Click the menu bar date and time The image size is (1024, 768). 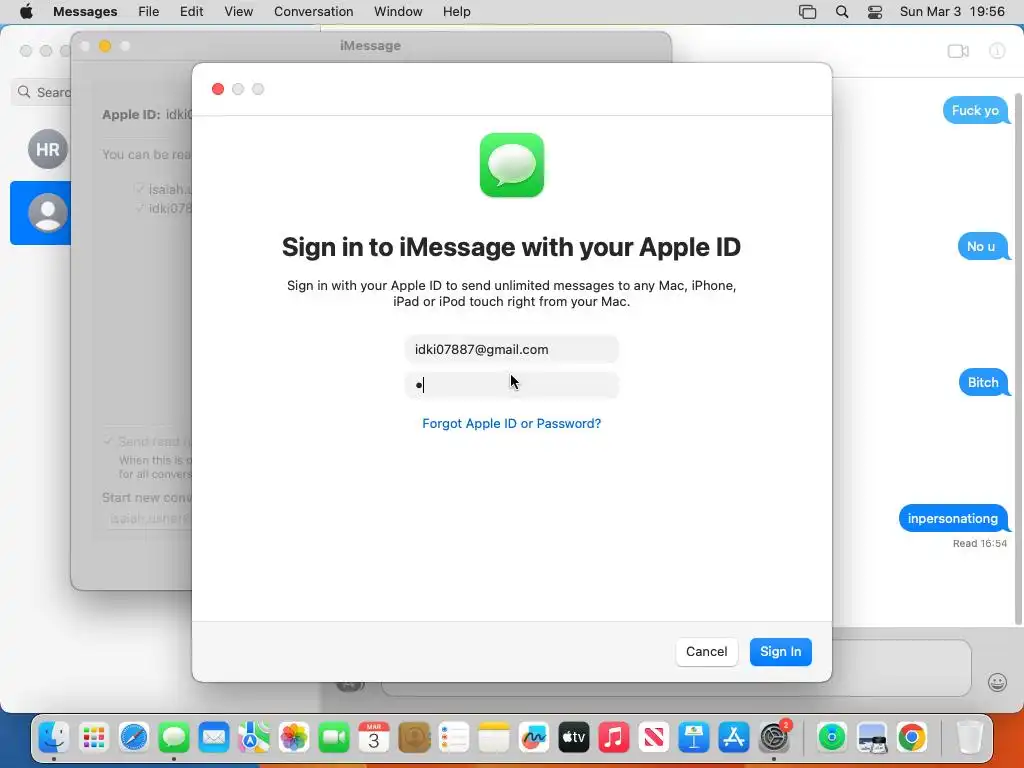tap(952, 12)
